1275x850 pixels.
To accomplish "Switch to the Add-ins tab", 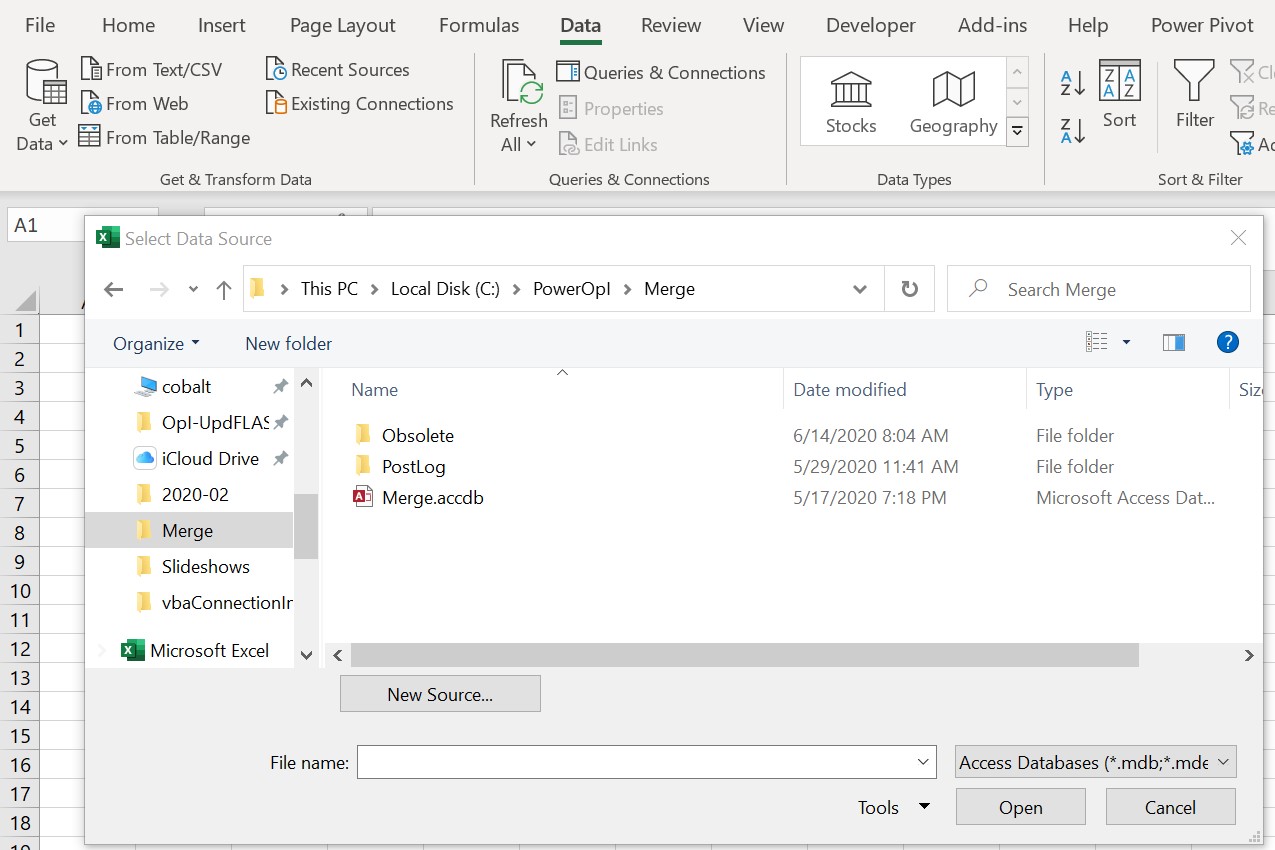I will click(993, 25).
